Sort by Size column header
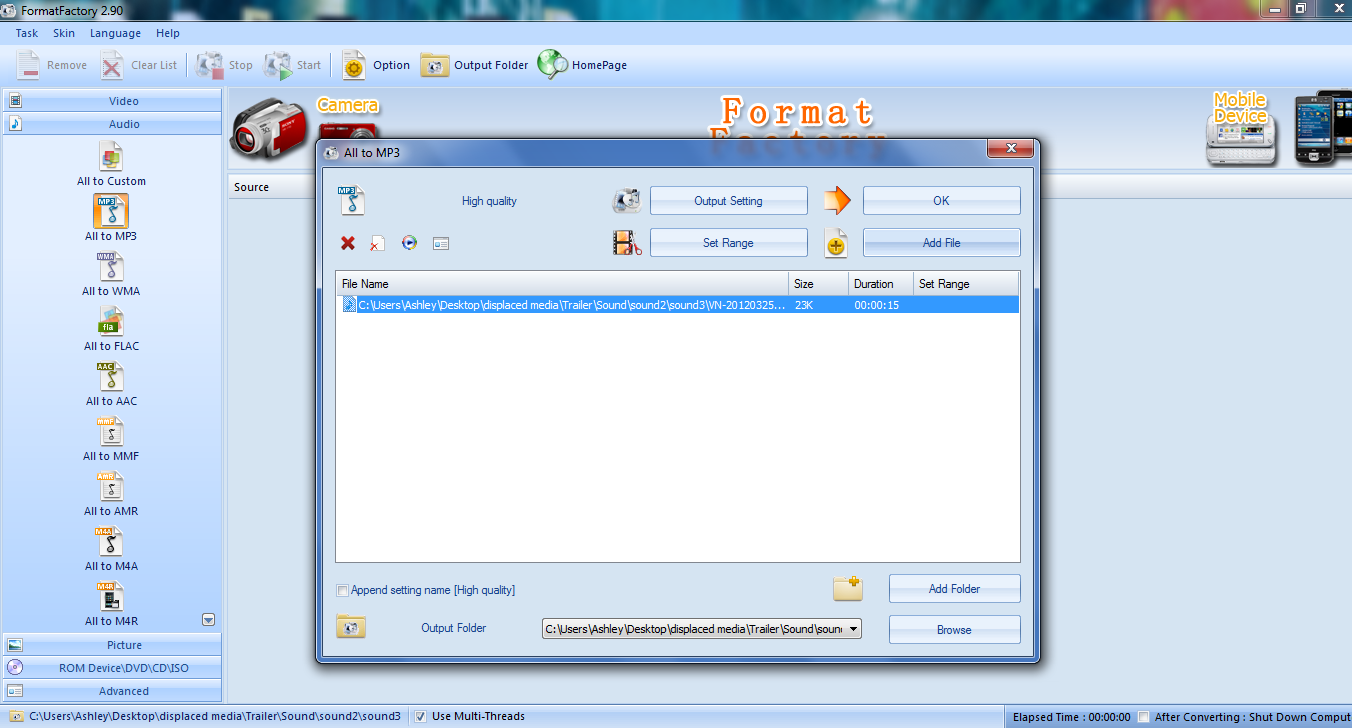 (819, 284)
